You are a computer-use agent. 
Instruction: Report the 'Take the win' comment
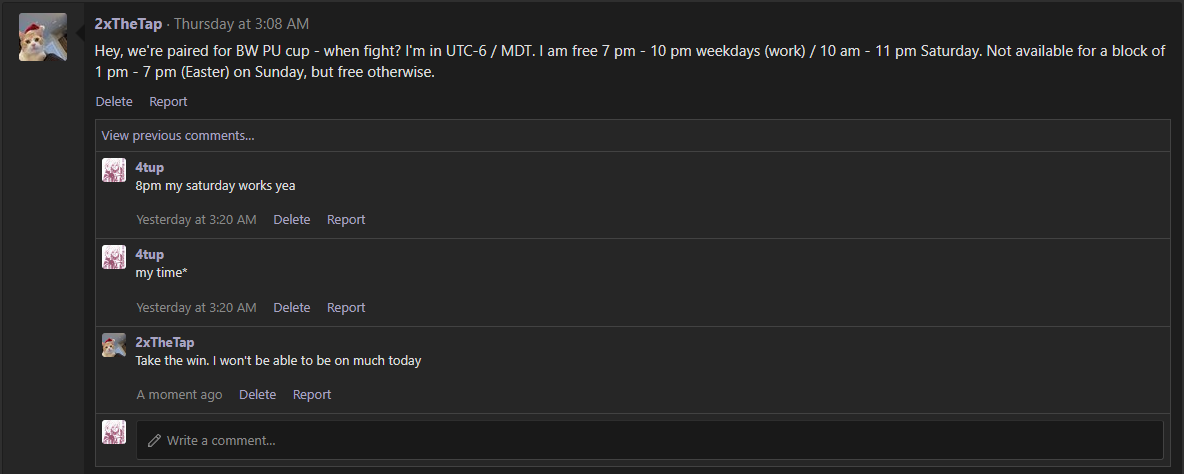312,394
